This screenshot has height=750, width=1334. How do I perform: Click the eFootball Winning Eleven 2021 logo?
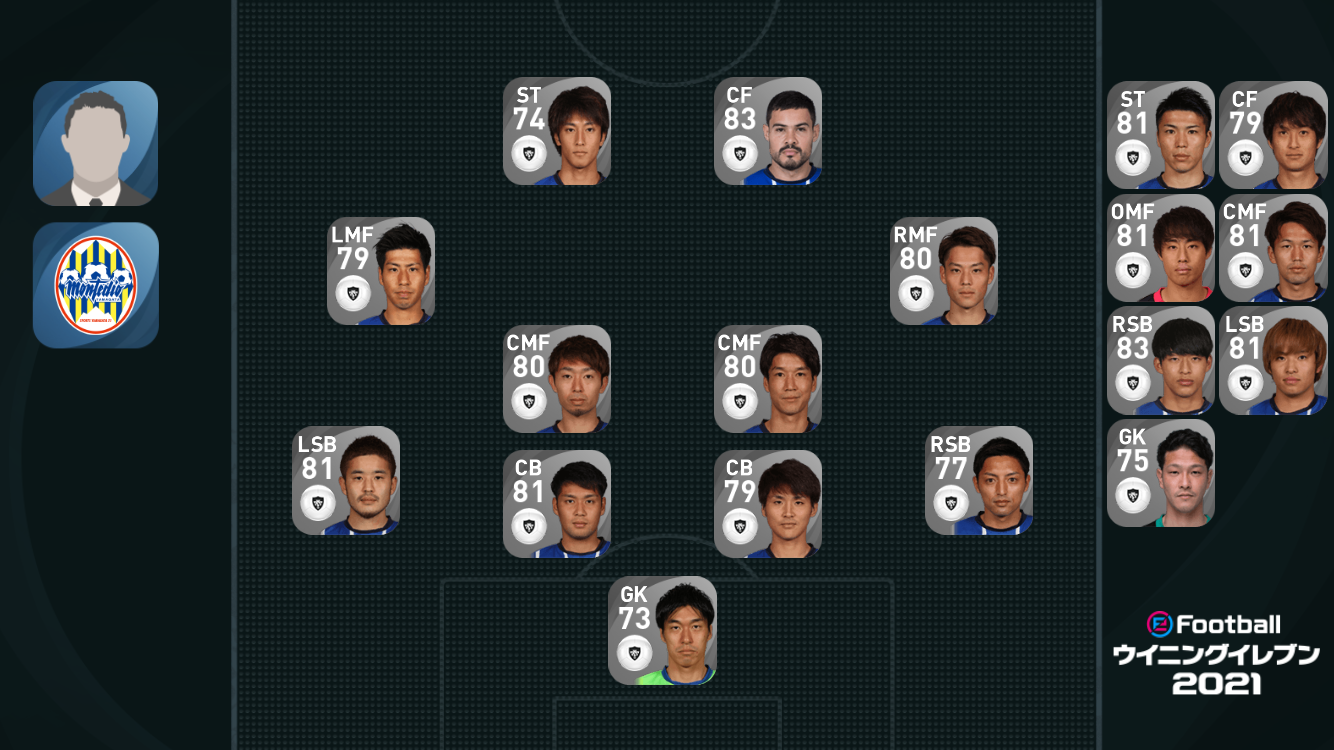(1216, 654)
